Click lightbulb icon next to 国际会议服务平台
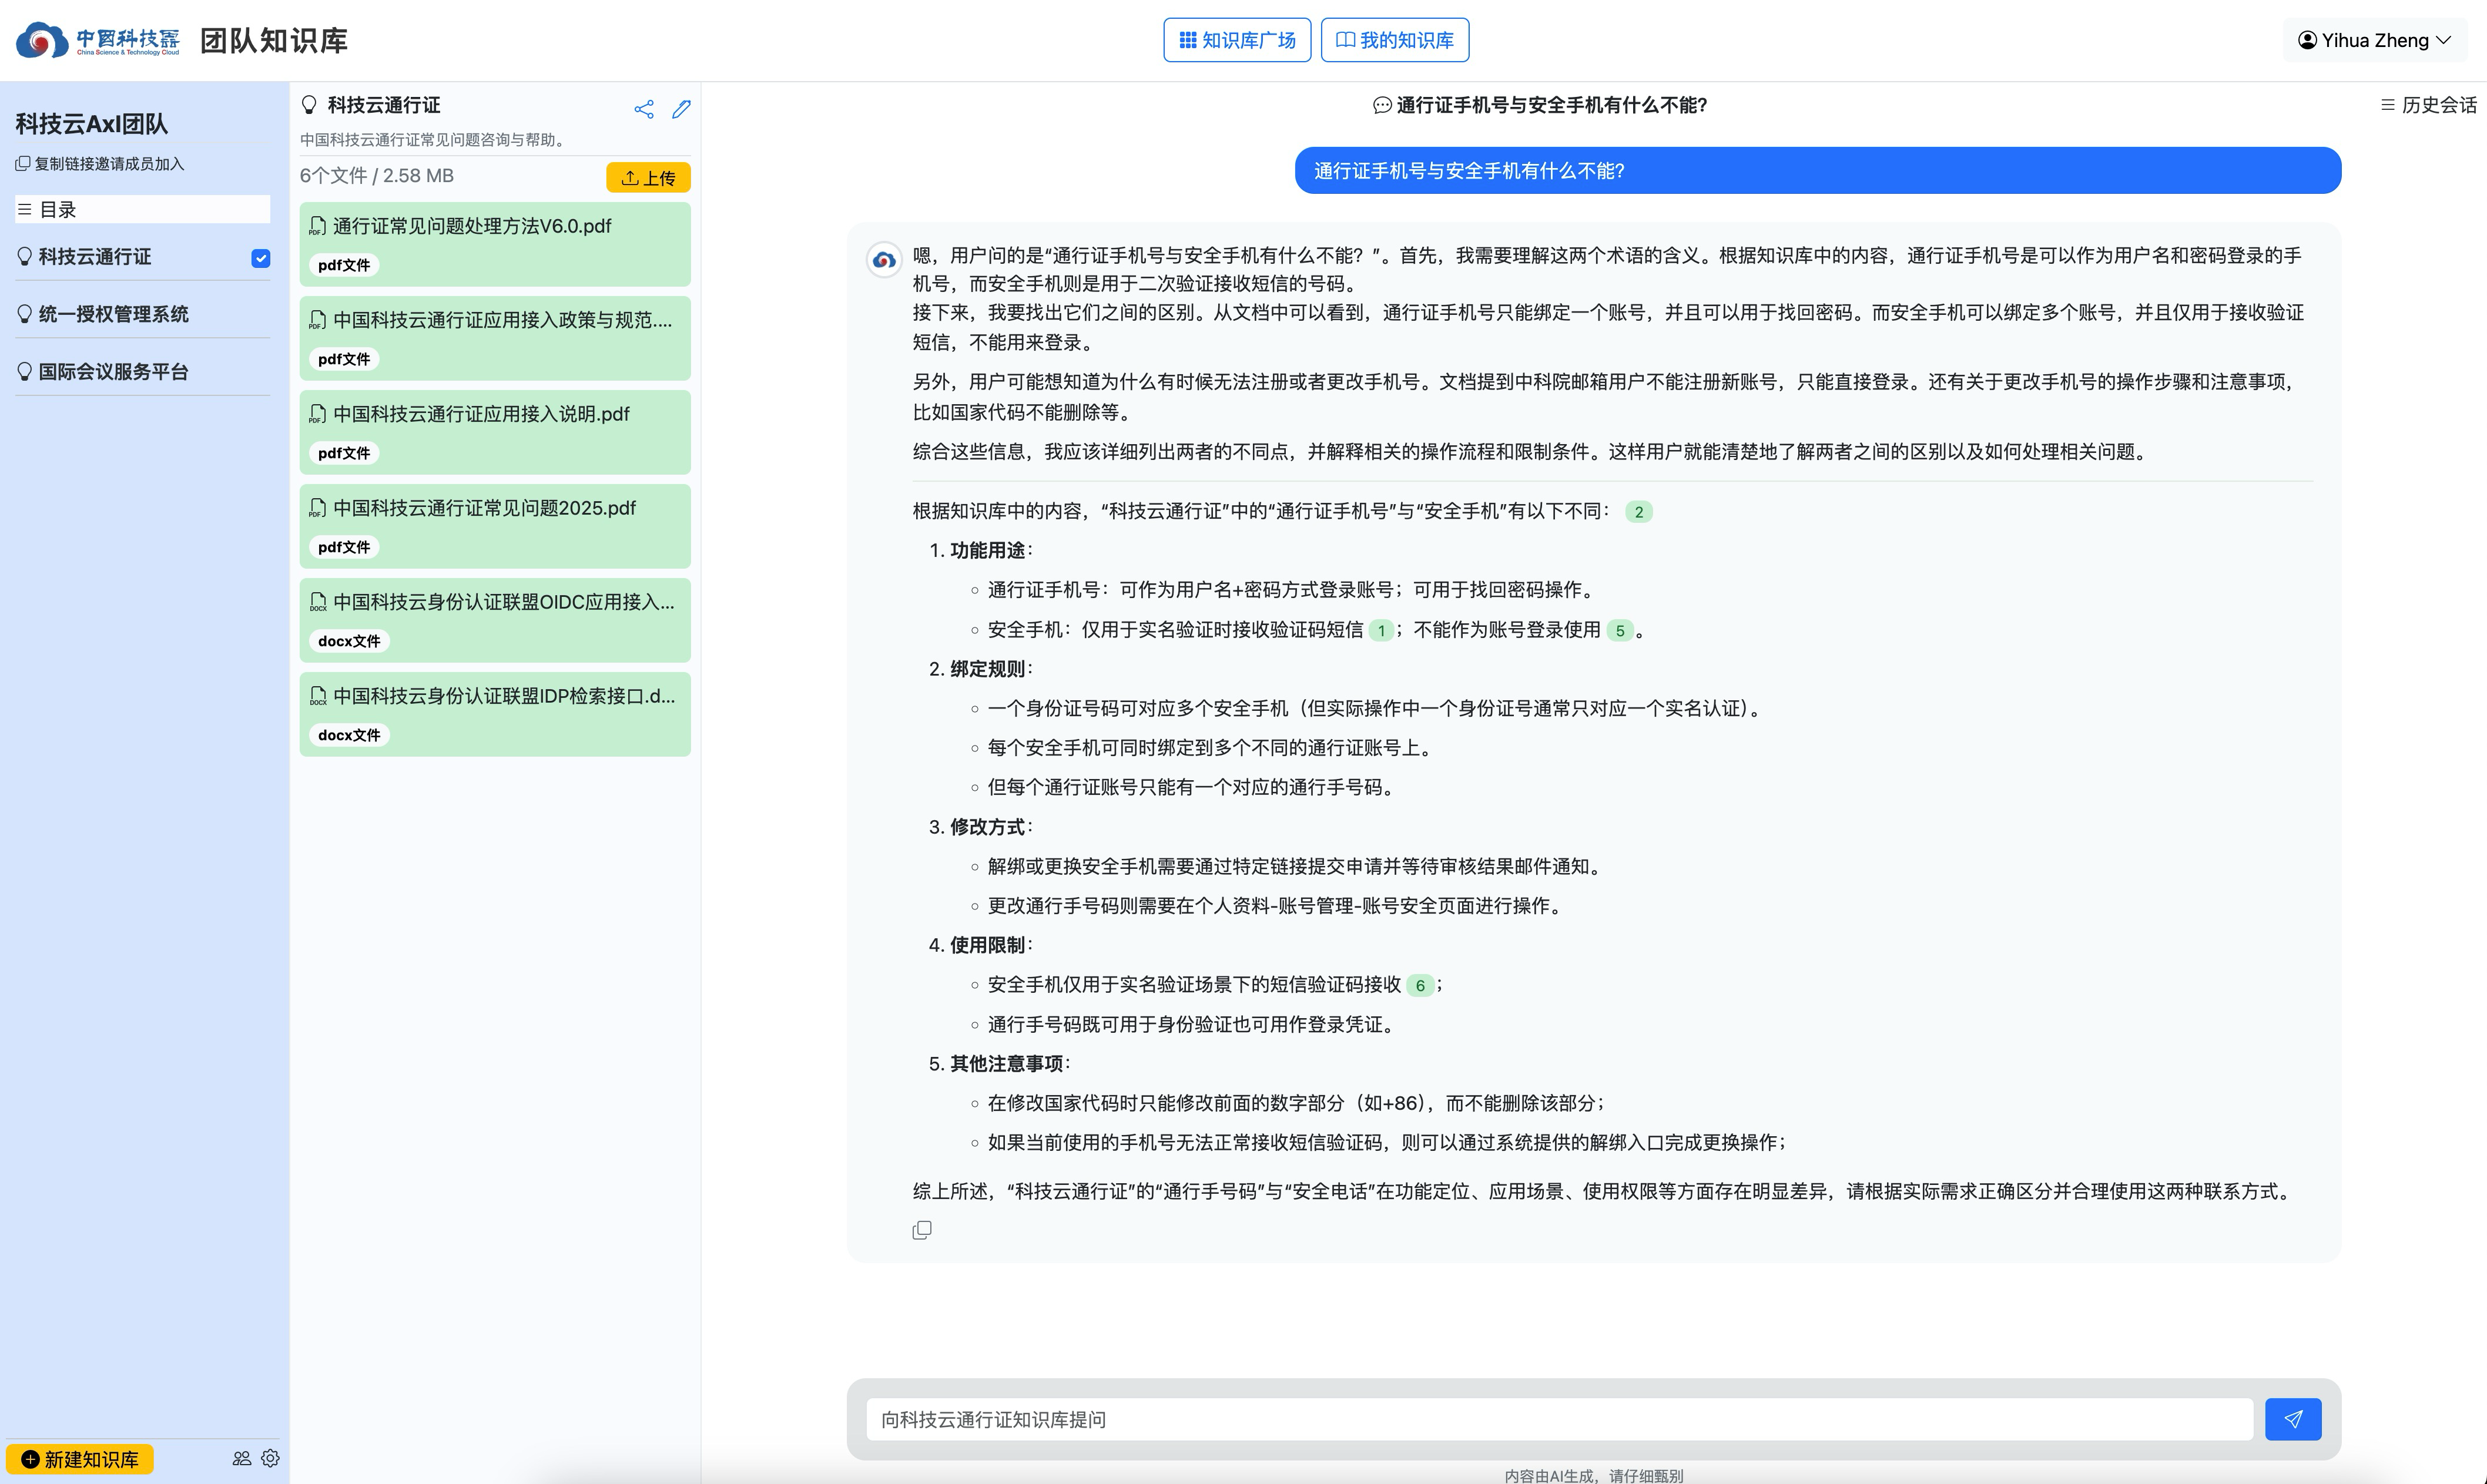 click(x=25, y=372)
